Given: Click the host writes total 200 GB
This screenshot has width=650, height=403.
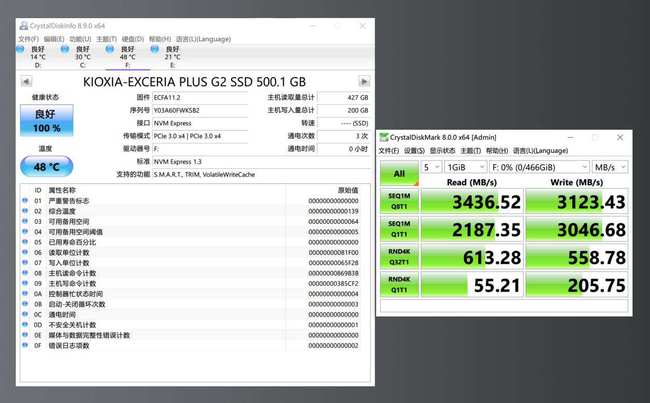Looking at the screenshot, I should tap(344, 110).
